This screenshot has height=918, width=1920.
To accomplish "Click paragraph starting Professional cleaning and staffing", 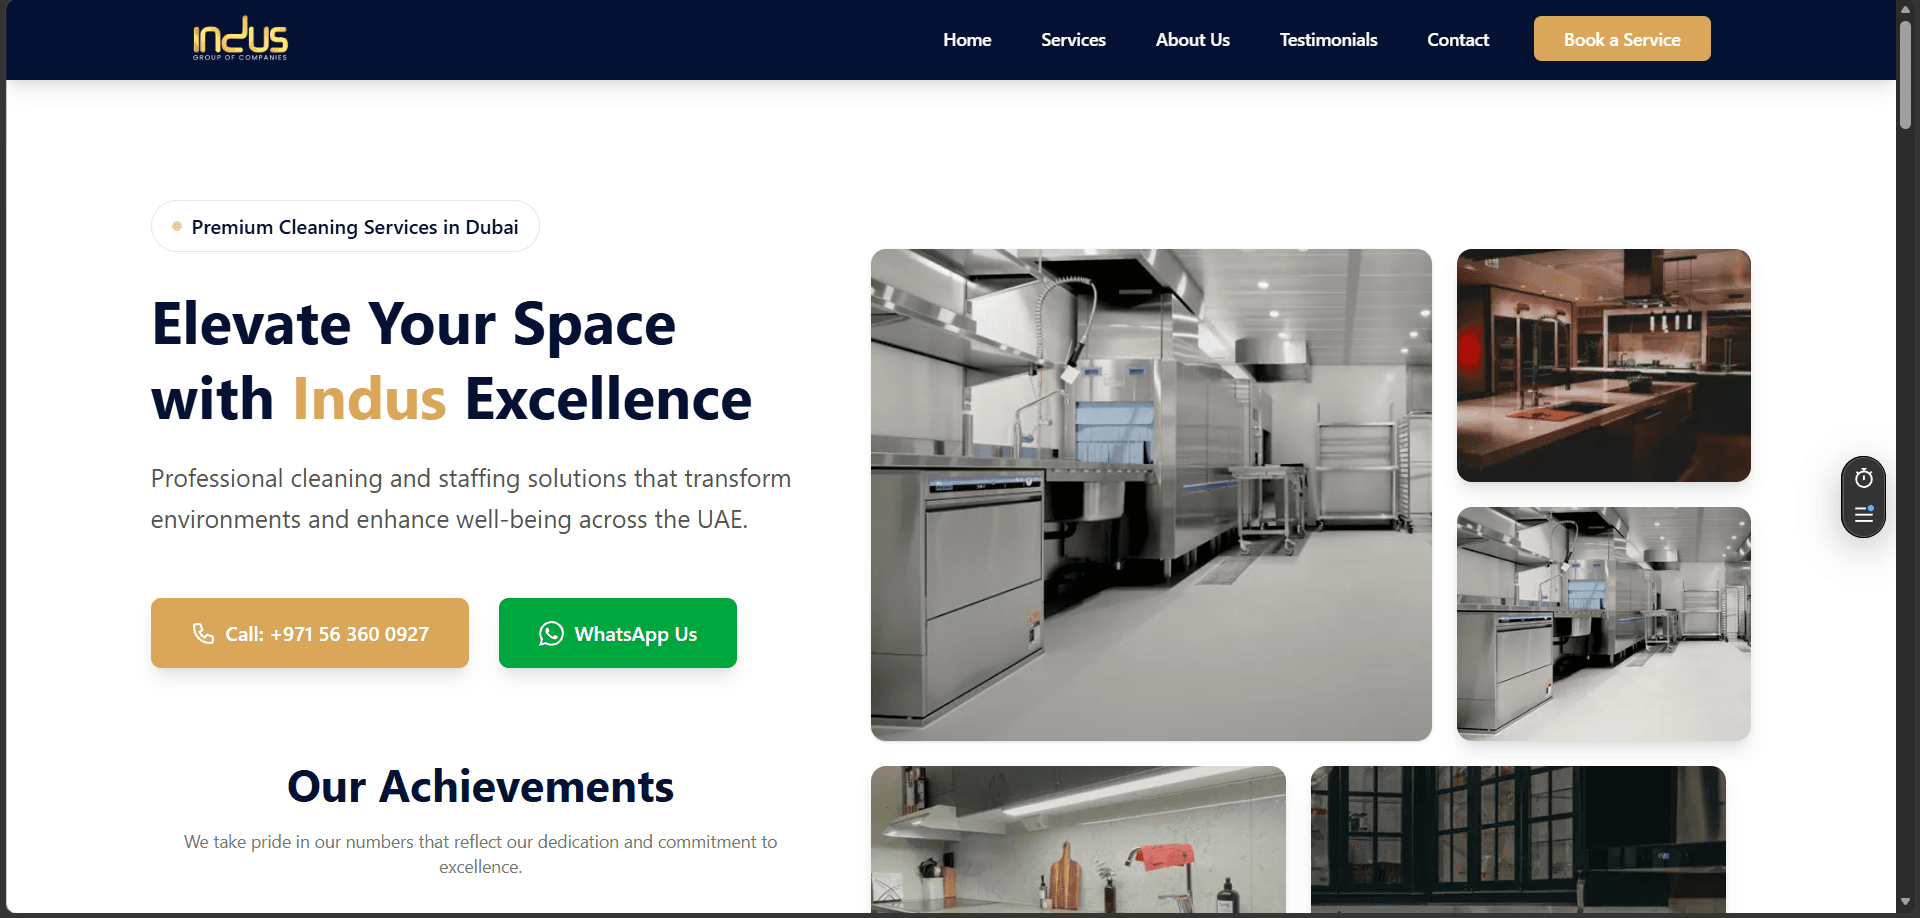I will click(x=471, y=499).
